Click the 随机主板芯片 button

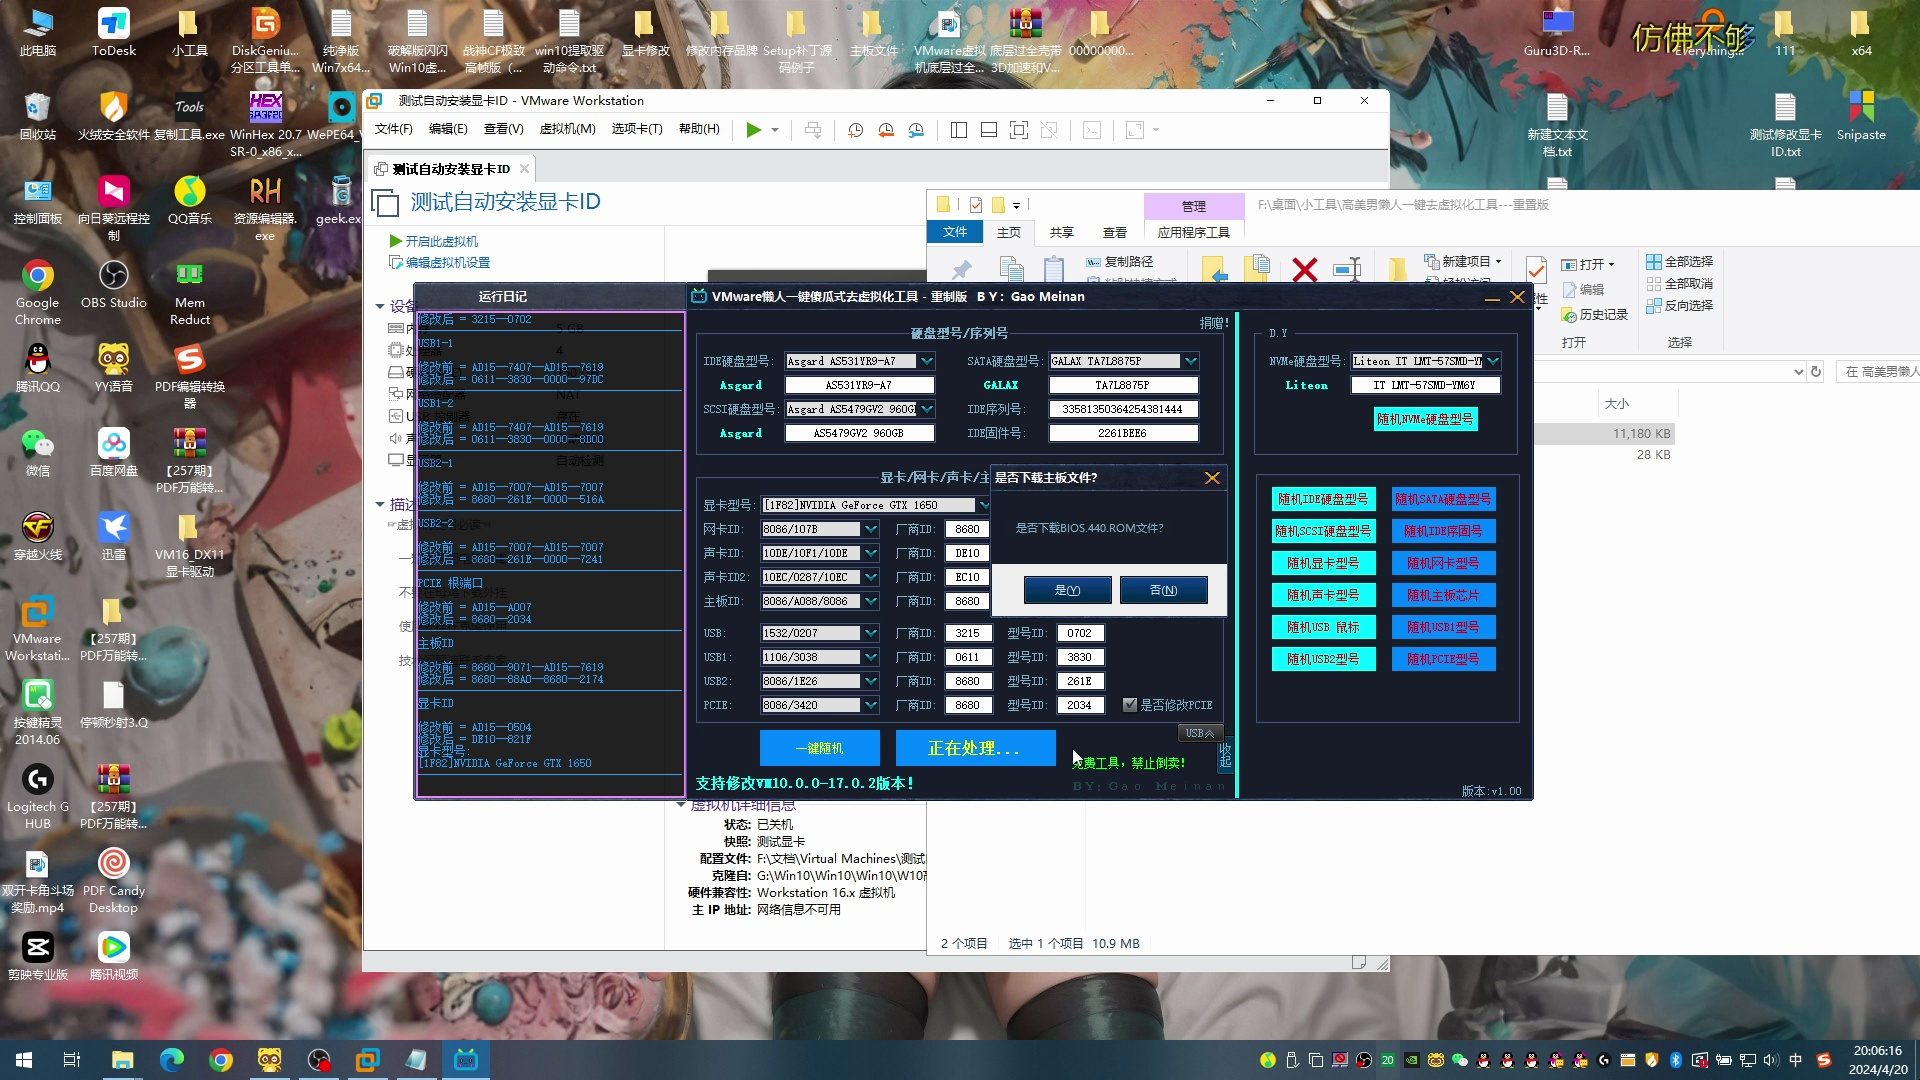tap(1443, 595)
